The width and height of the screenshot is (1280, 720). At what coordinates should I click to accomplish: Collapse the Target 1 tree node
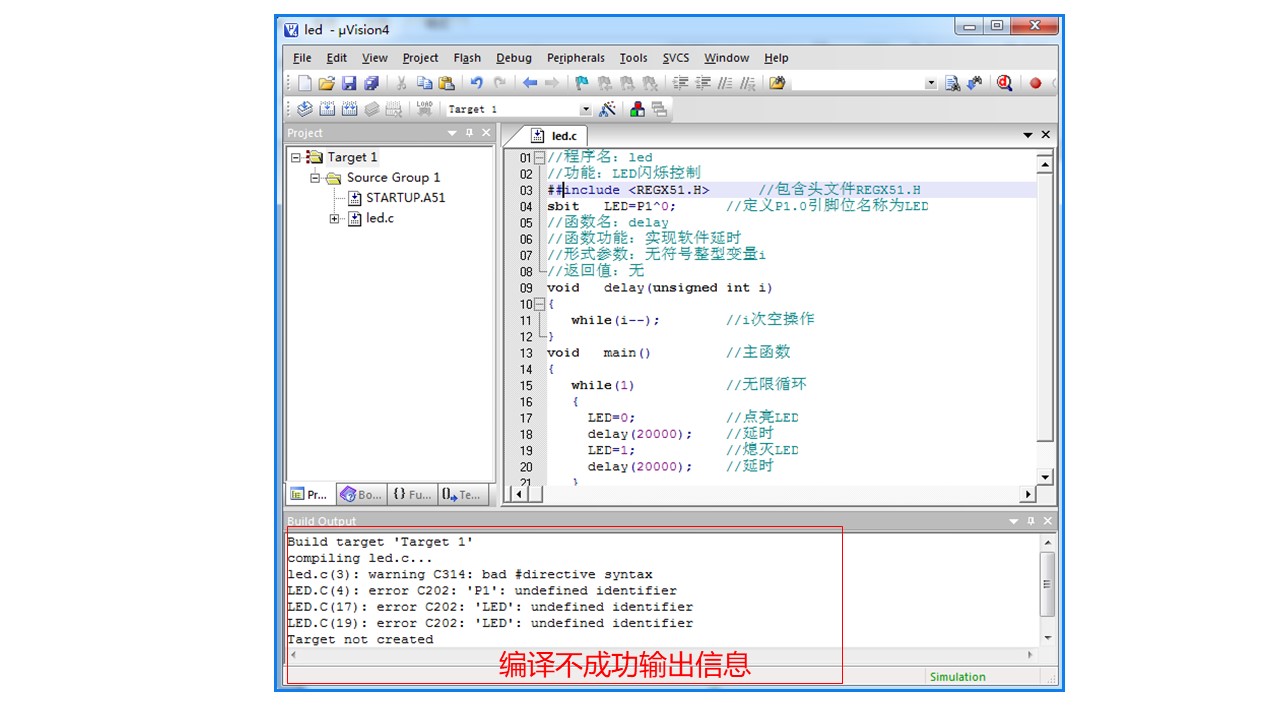[296, 157]
